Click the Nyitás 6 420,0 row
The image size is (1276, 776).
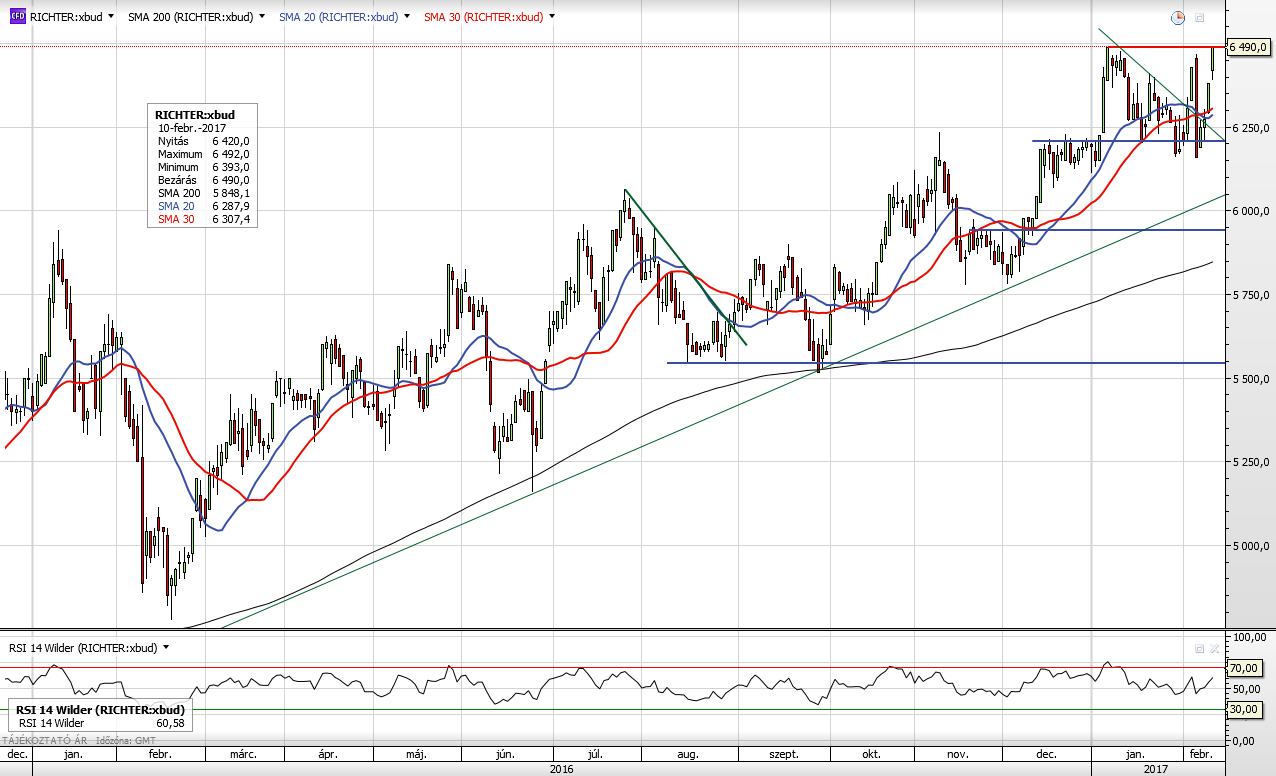click(203, 141)
